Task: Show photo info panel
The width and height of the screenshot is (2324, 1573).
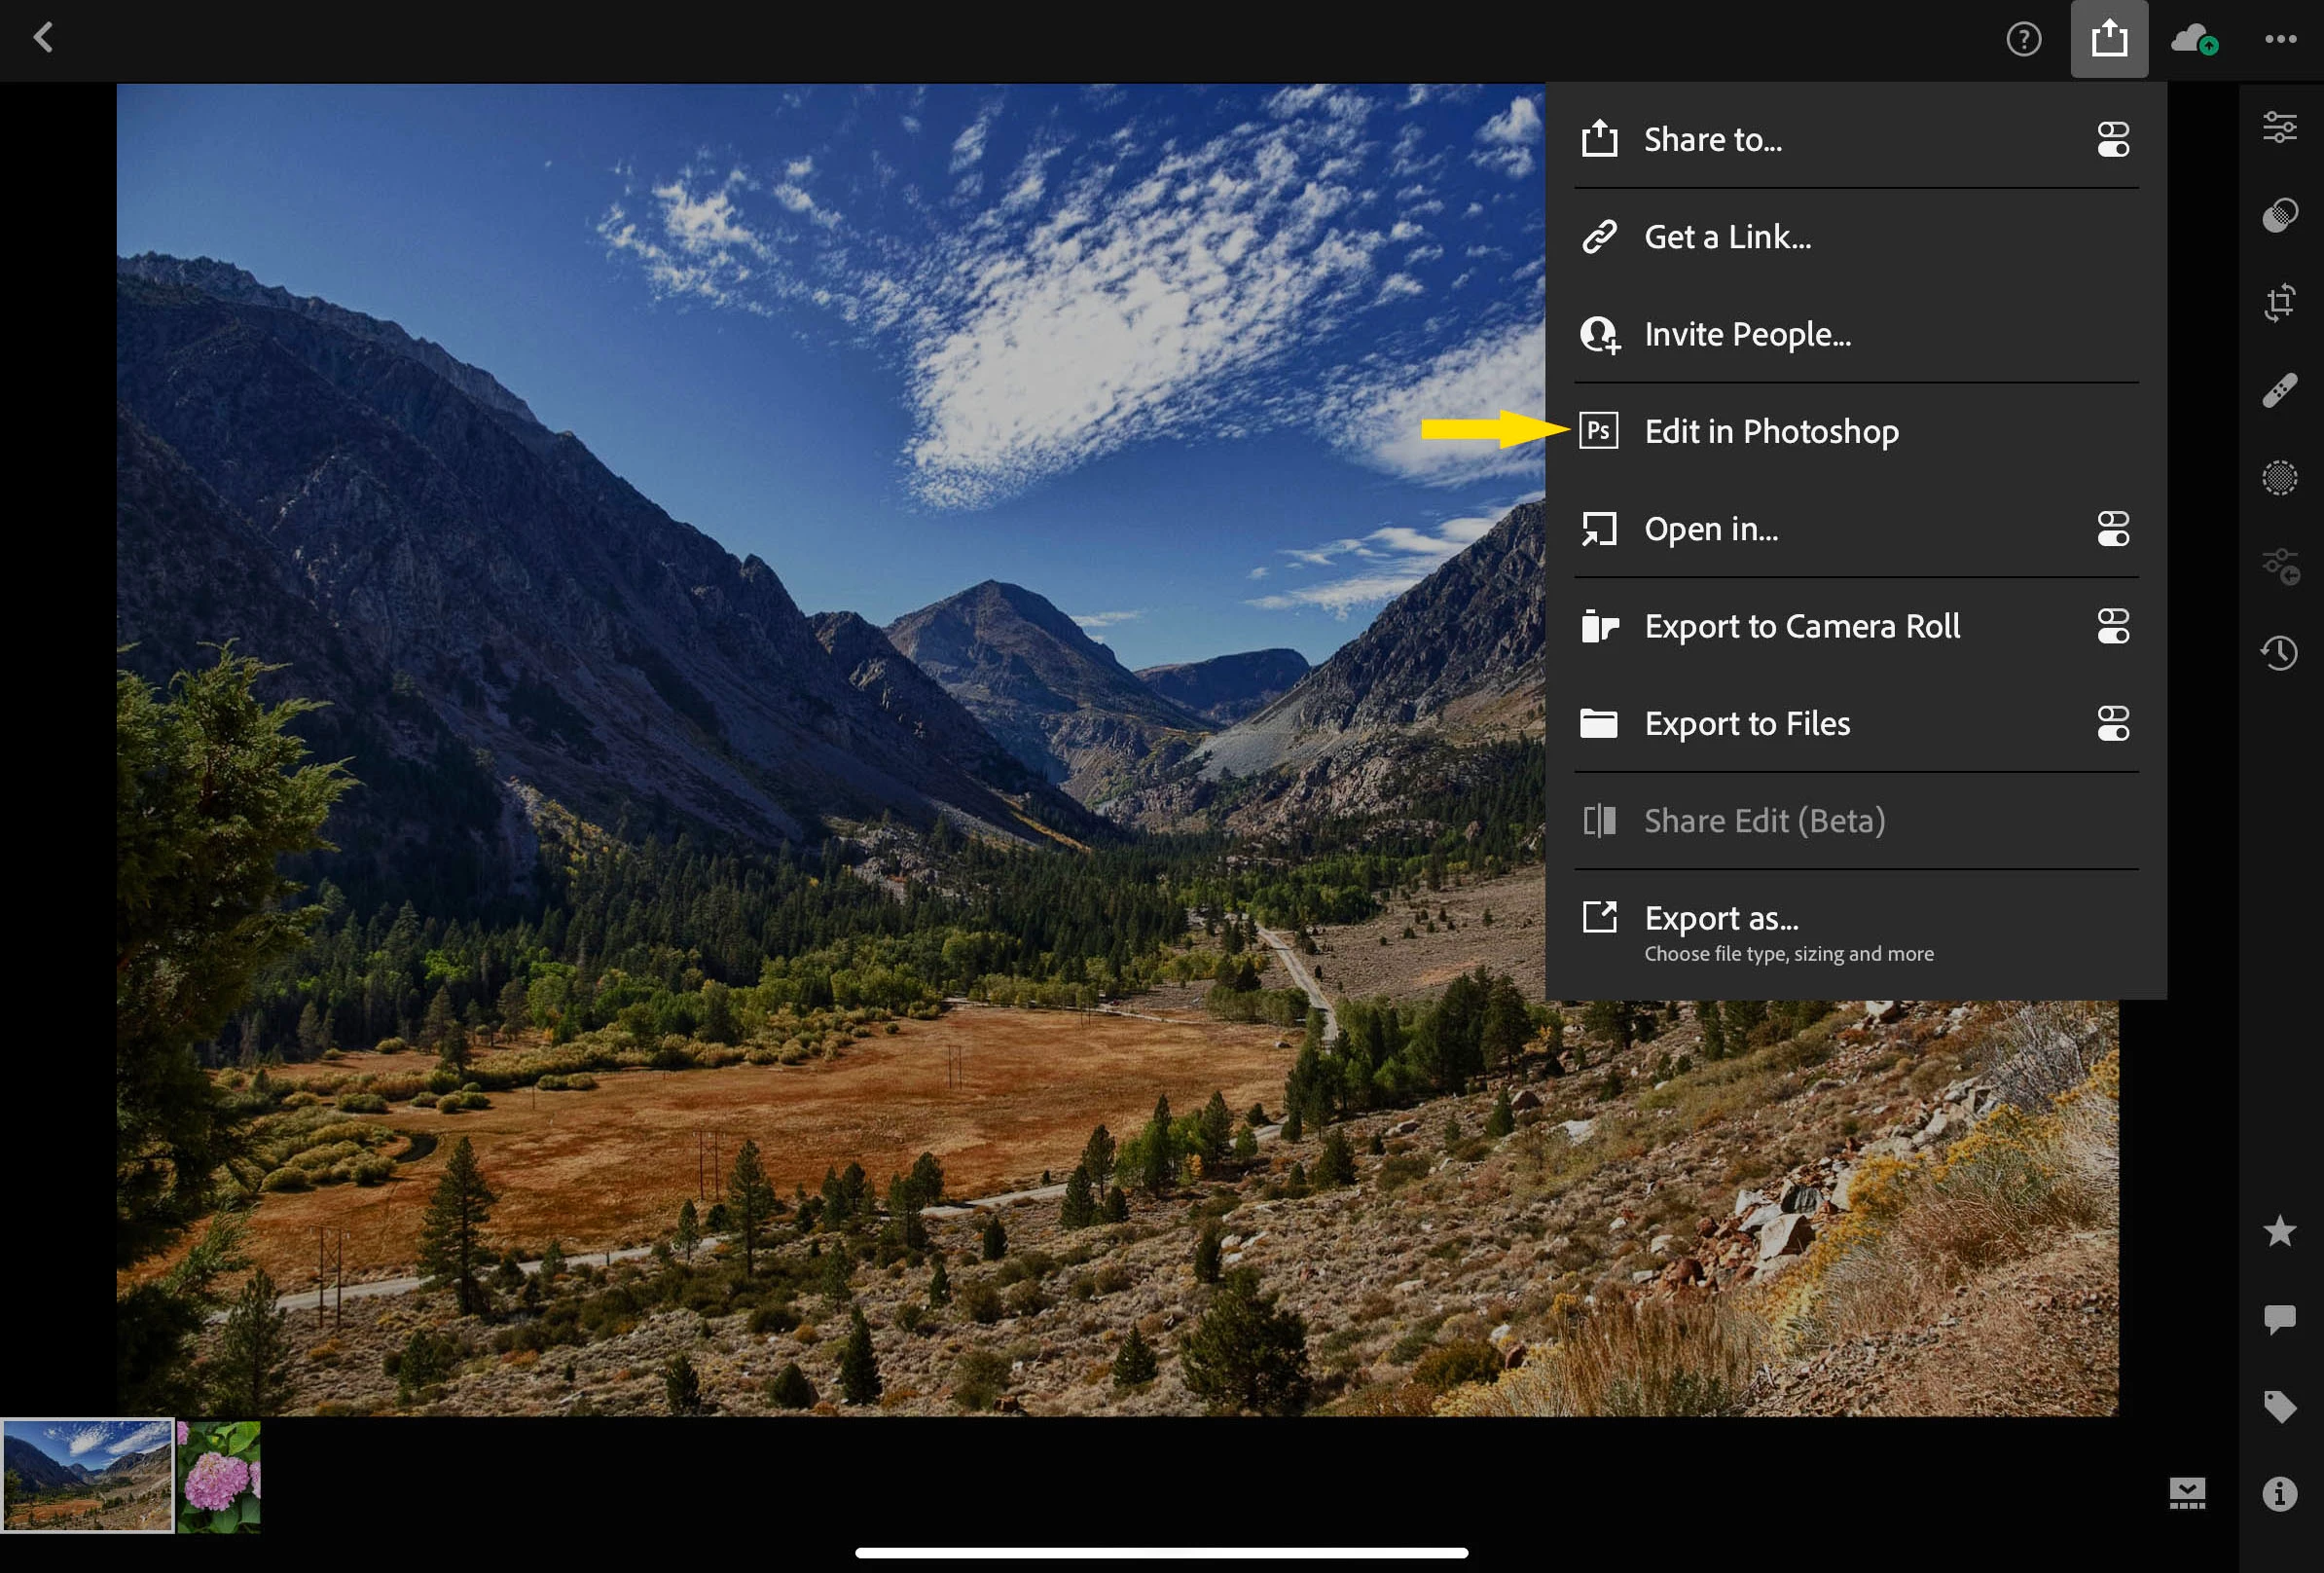Action: (x=2279, y=1494)
